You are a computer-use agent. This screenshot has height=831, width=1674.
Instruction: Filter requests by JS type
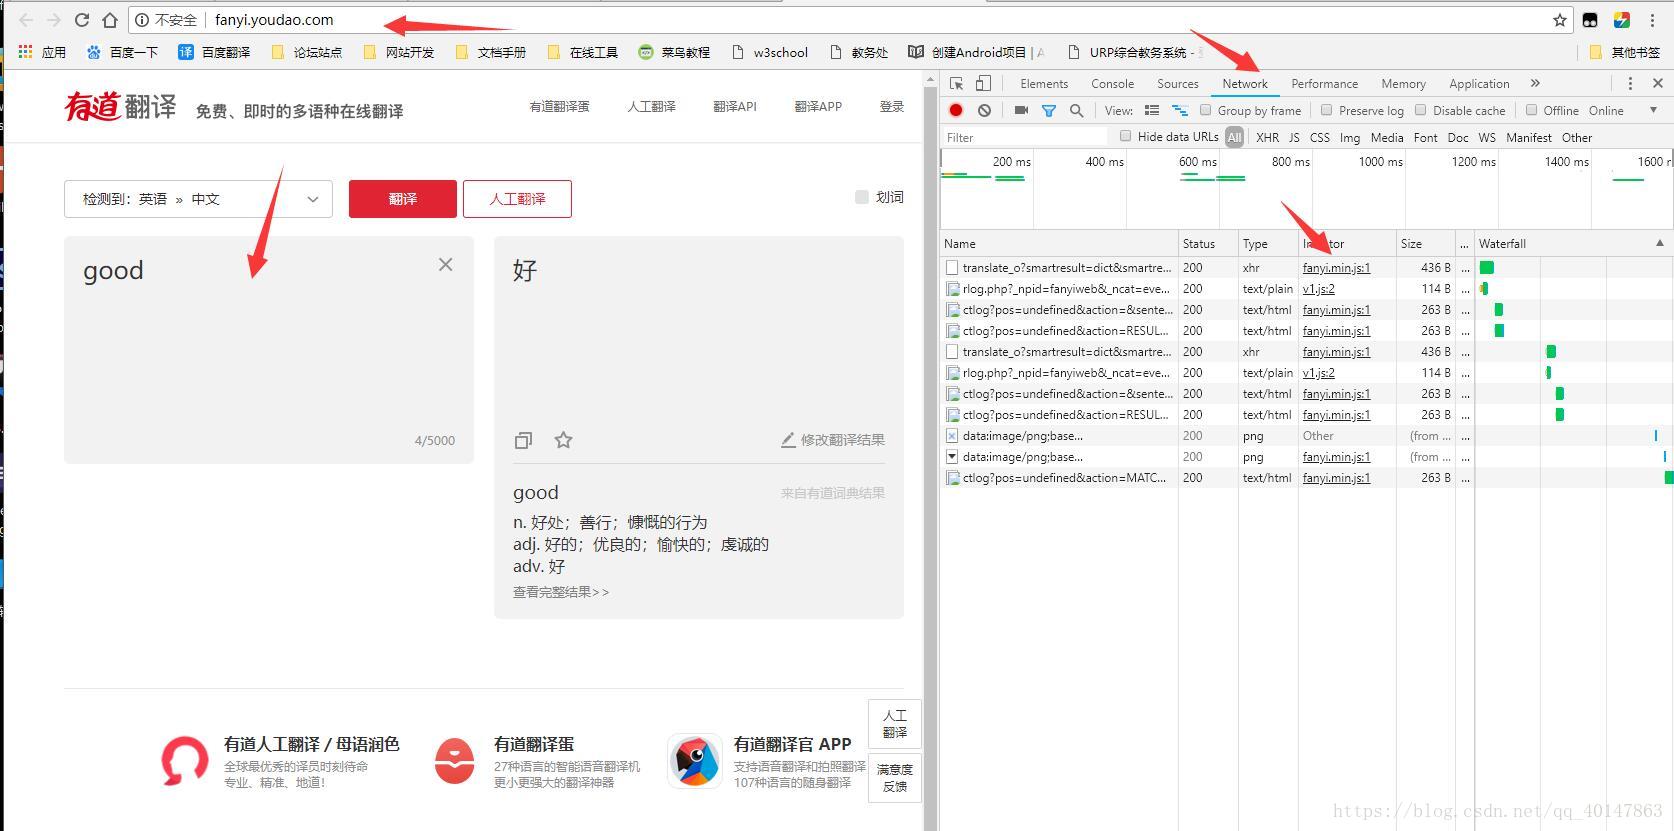1294,137
